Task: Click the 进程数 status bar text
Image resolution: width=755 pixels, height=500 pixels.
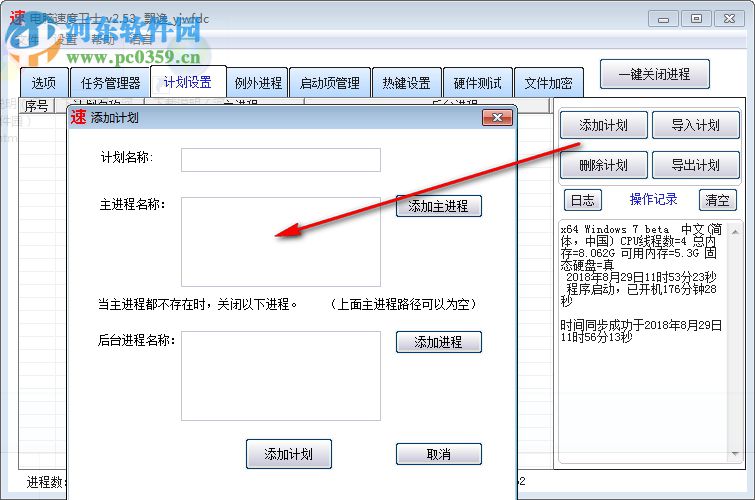Action: point(44,482)
